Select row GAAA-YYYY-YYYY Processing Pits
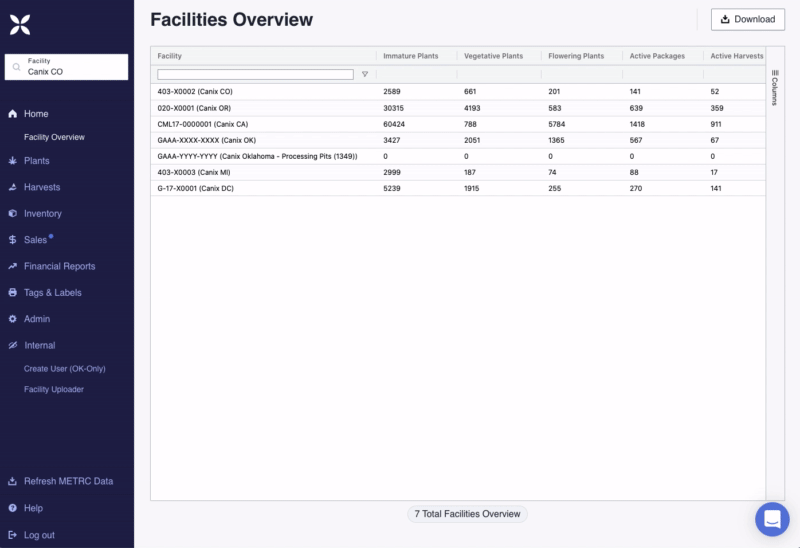Image resolution: width=800 pixels, height=548 pixels. click(458, 156)
